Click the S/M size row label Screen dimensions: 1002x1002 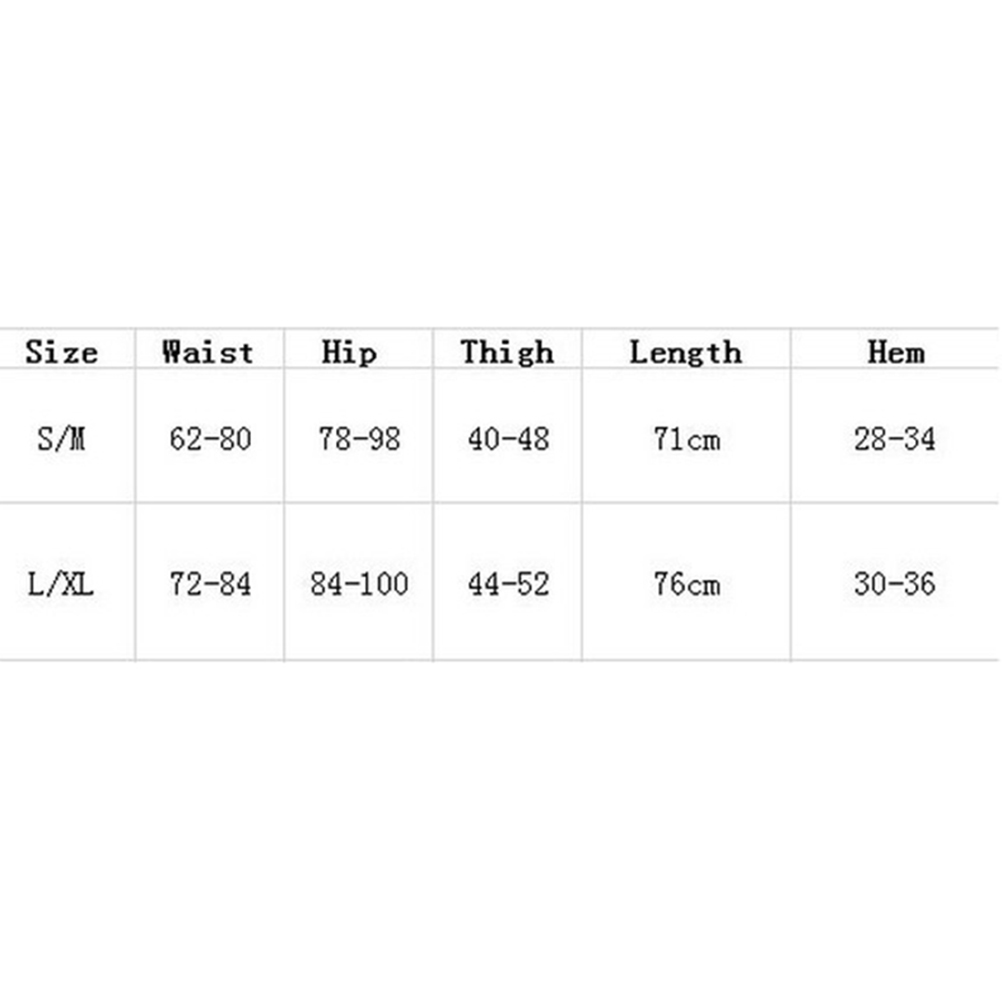pos(62,438)
